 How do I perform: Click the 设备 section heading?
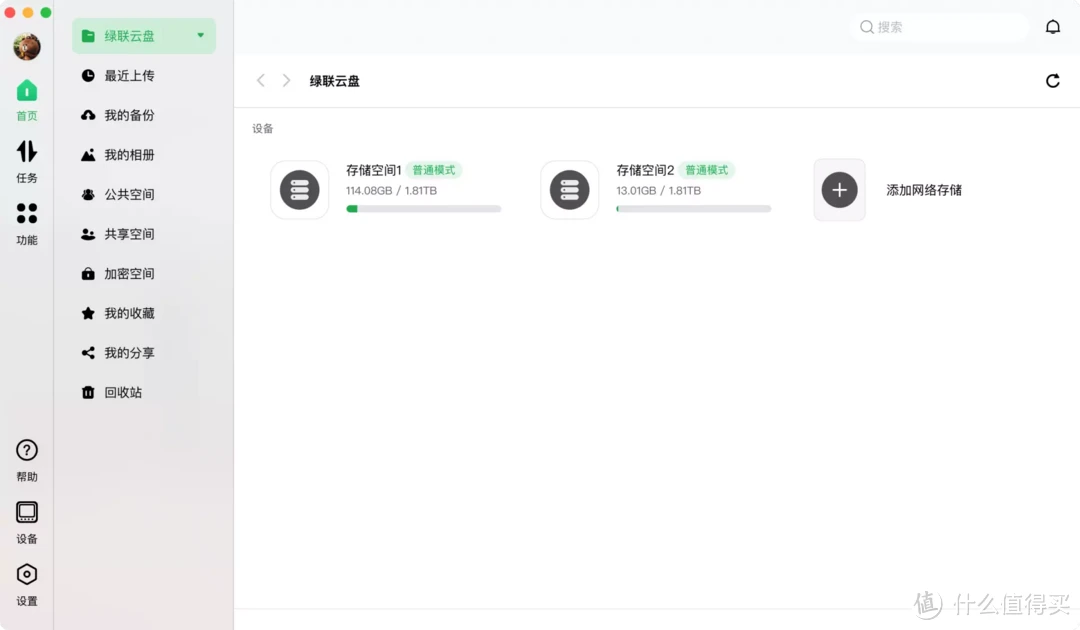pos(262,129)
